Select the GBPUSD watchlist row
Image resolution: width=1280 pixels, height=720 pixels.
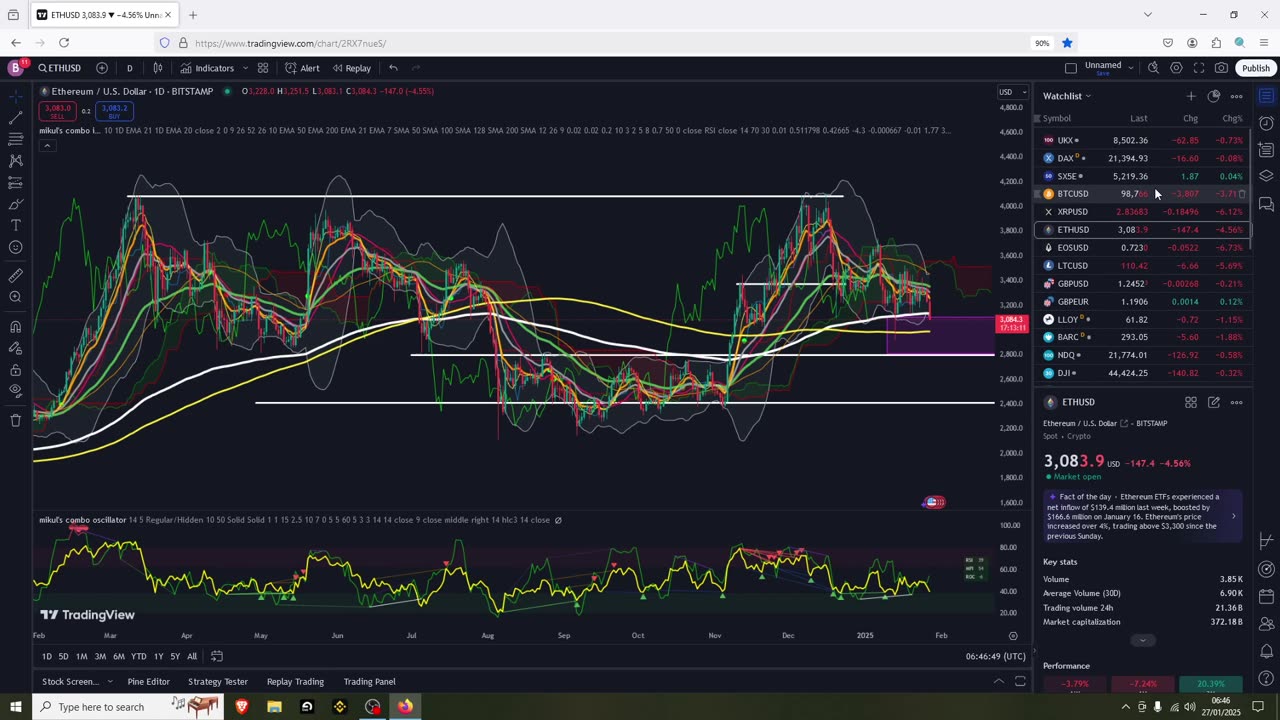pyautogui.click(x=1142, y=284)
